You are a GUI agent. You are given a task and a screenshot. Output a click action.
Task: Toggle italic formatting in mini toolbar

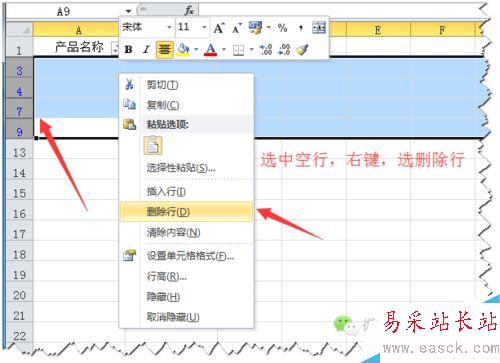coord(146,50)
